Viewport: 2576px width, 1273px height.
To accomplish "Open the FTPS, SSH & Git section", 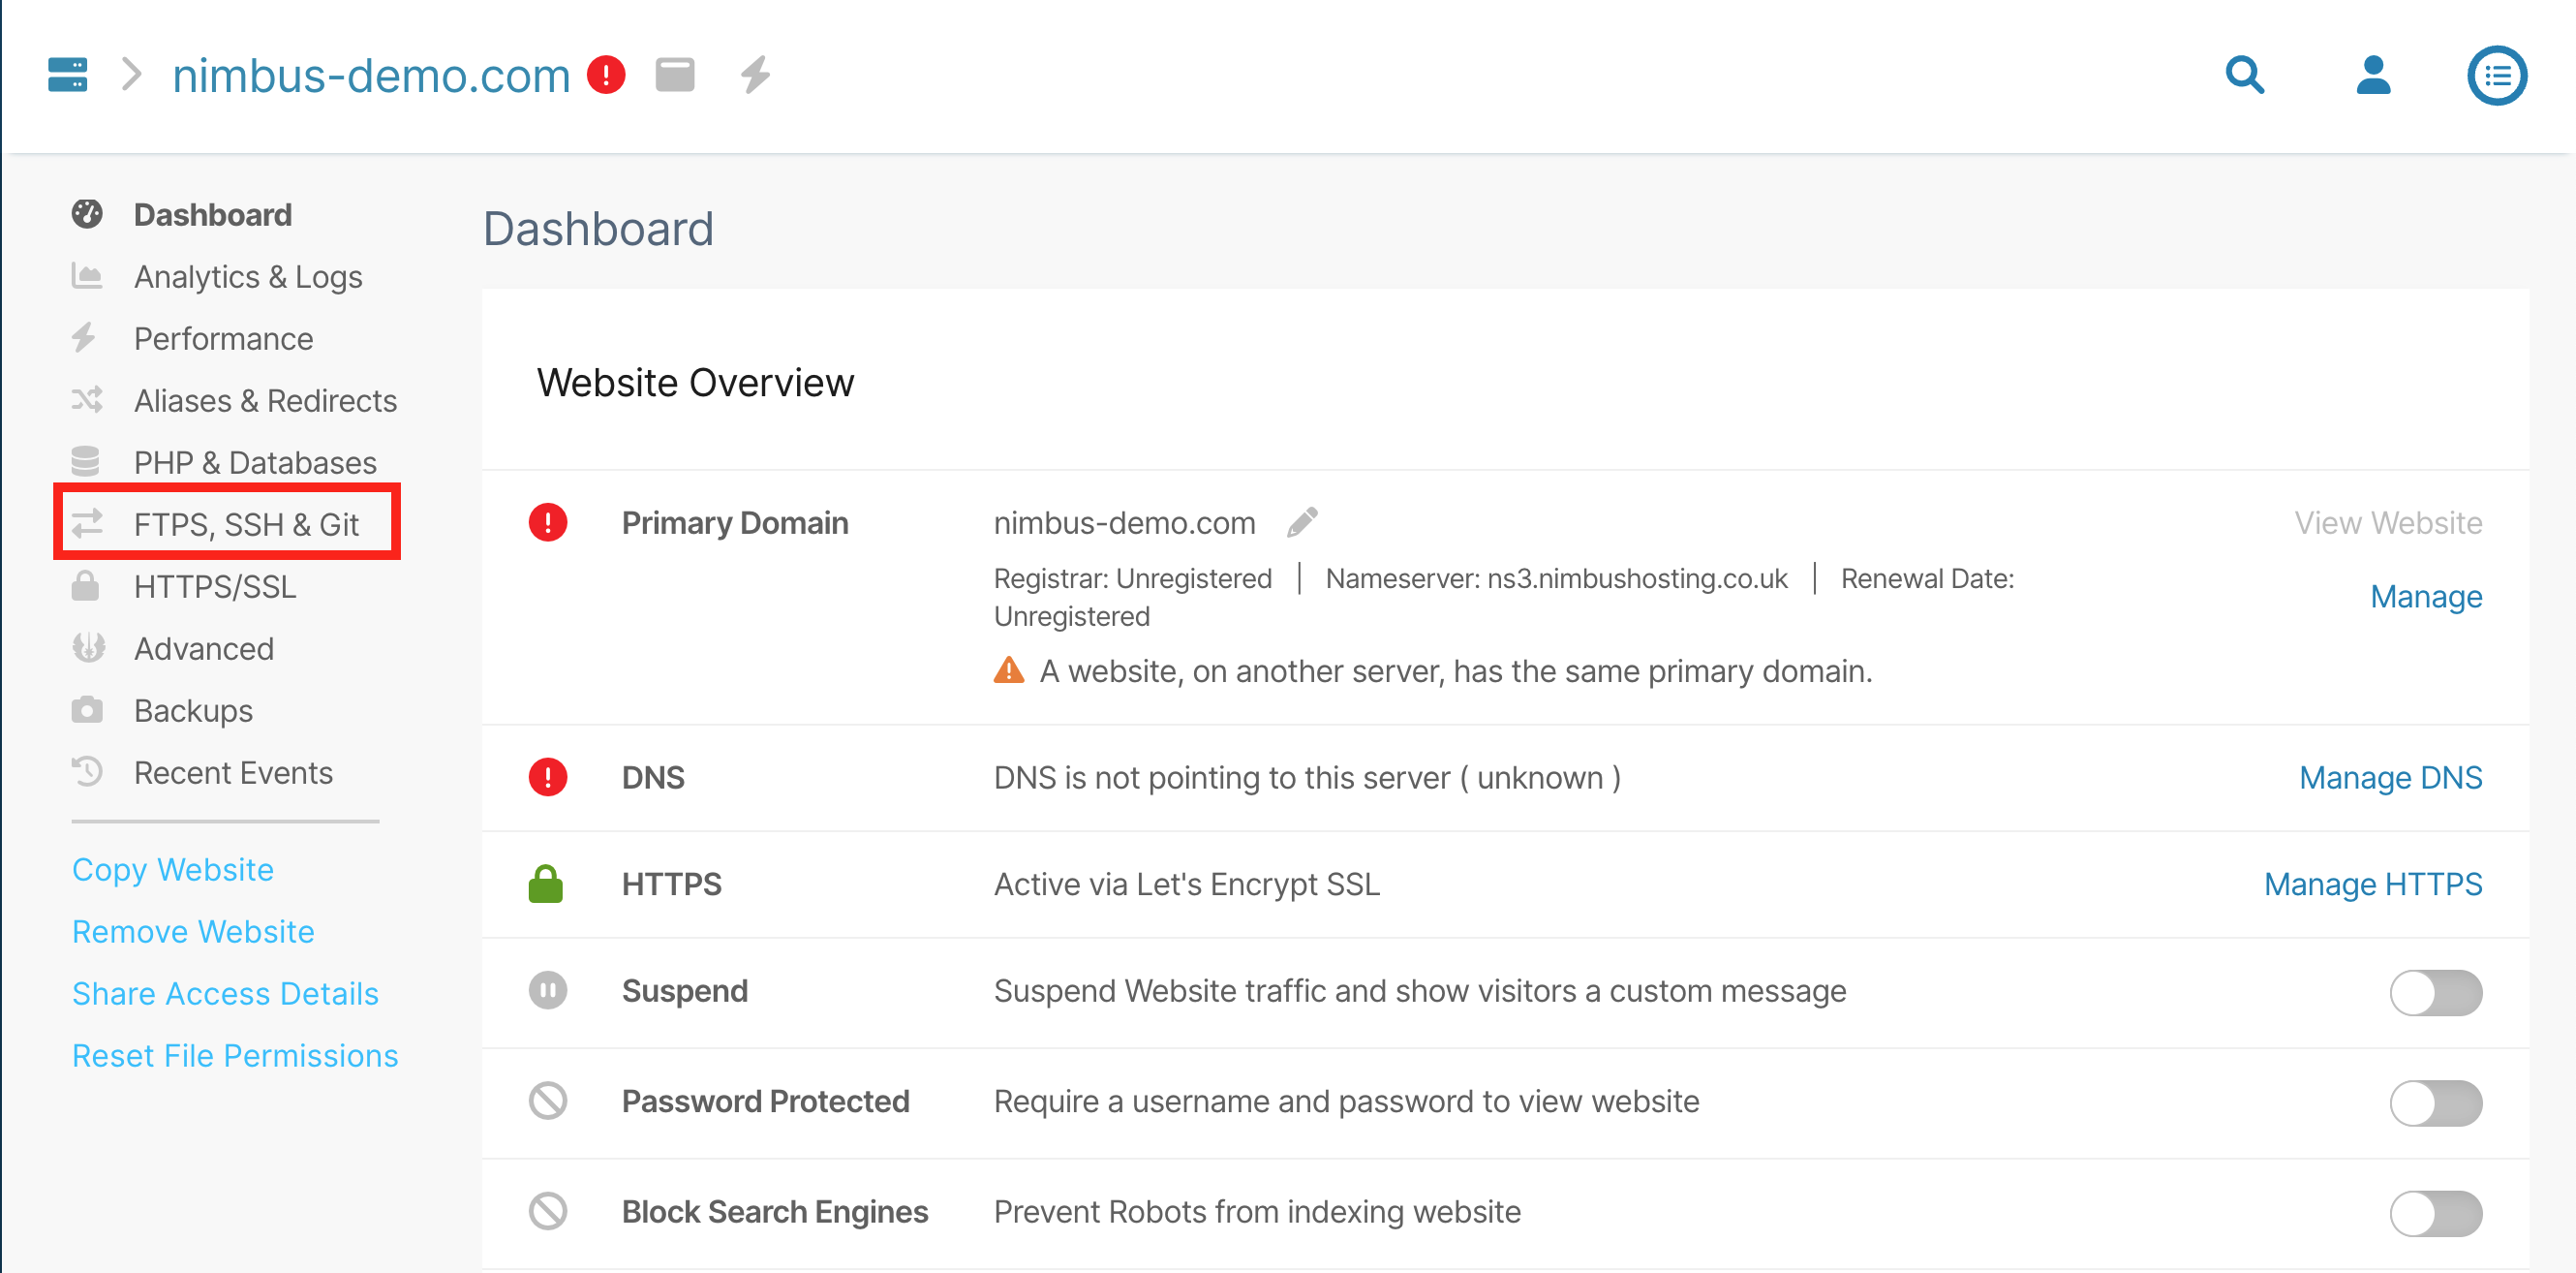I will 245,524.
